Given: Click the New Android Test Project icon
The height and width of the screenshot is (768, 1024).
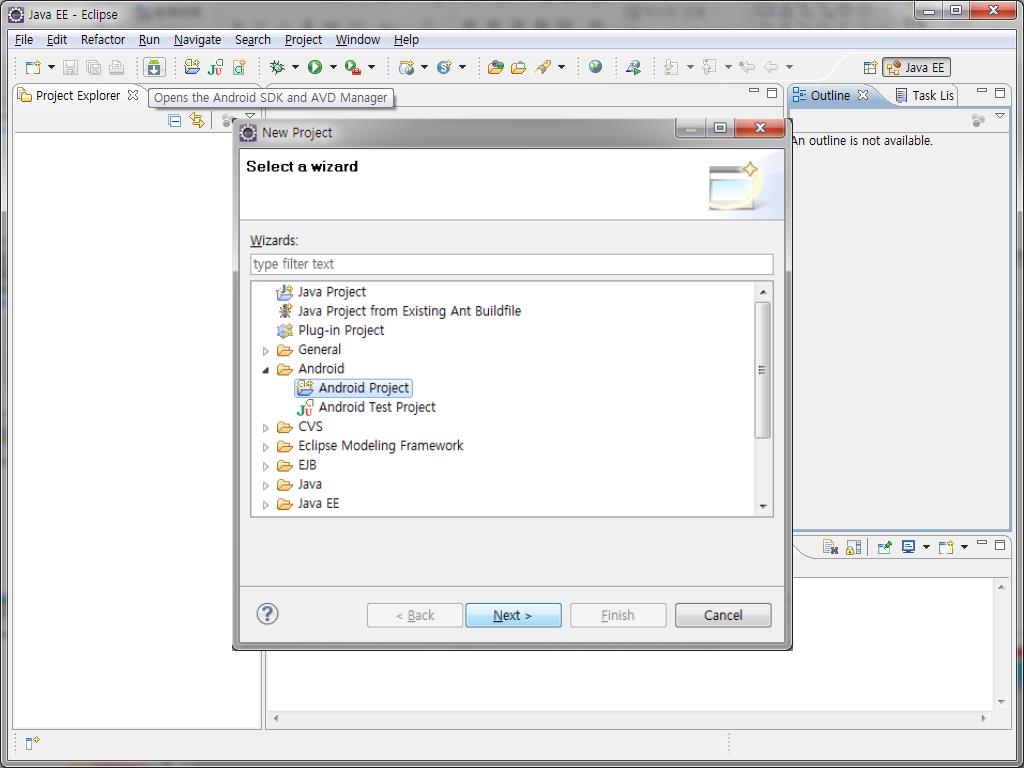Looking at the screenshot, I should pyautogui.click(x=216, y=67).
